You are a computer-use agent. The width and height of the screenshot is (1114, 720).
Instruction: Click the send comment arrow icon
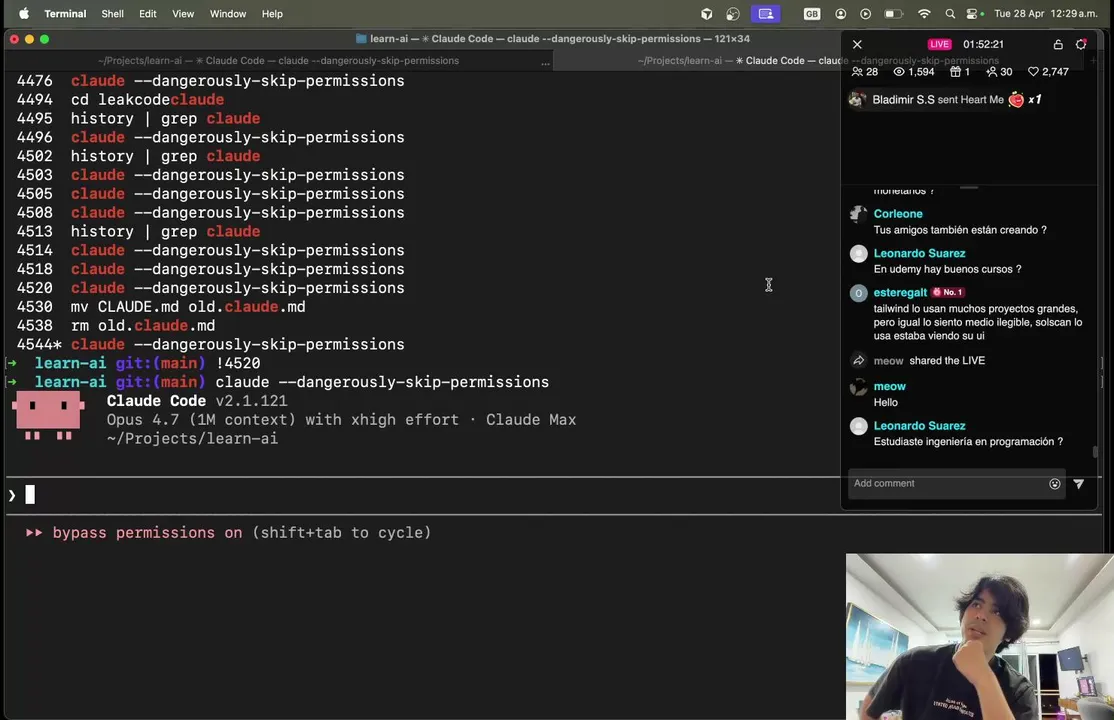[1078, 484]
